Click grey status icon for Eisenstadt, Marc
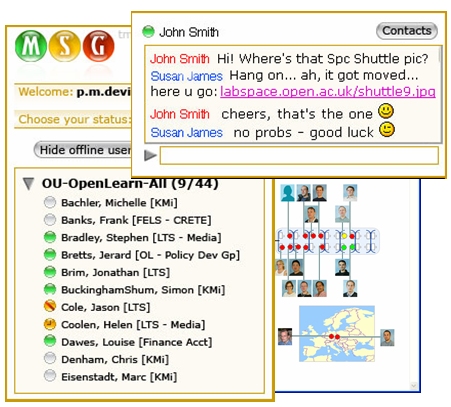The image size is (451, 407). point(50,376)
